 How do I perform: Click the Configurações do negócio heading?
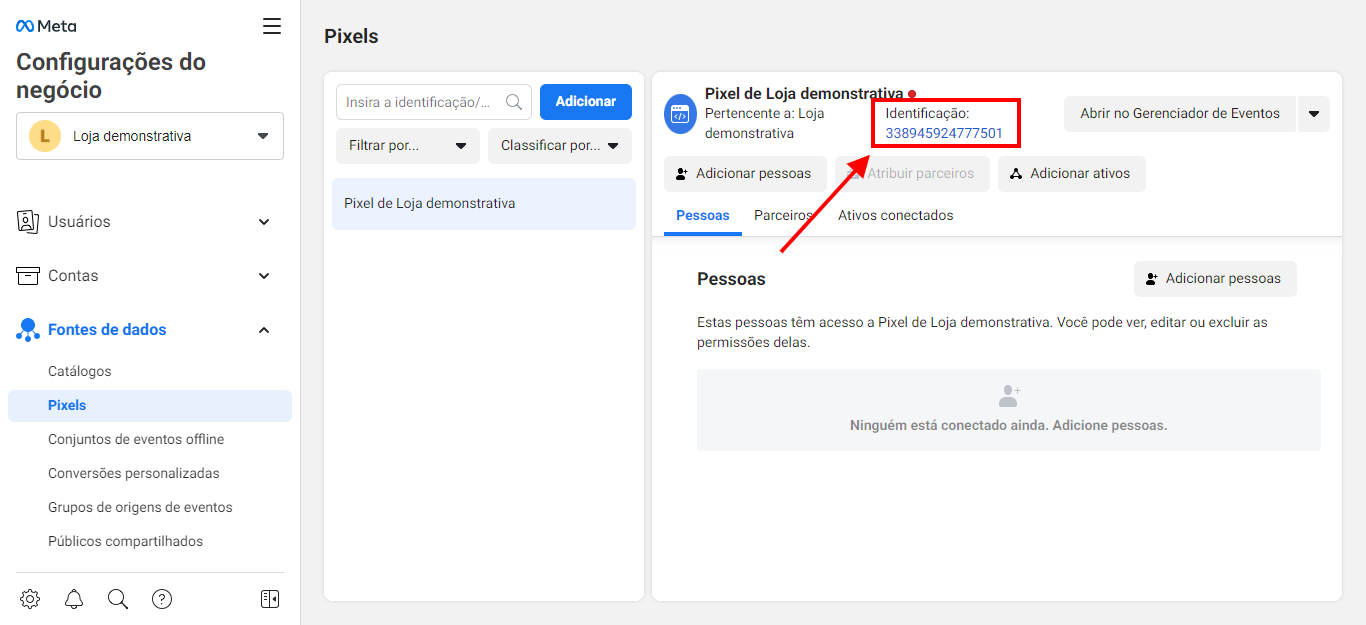coord(111,76)
